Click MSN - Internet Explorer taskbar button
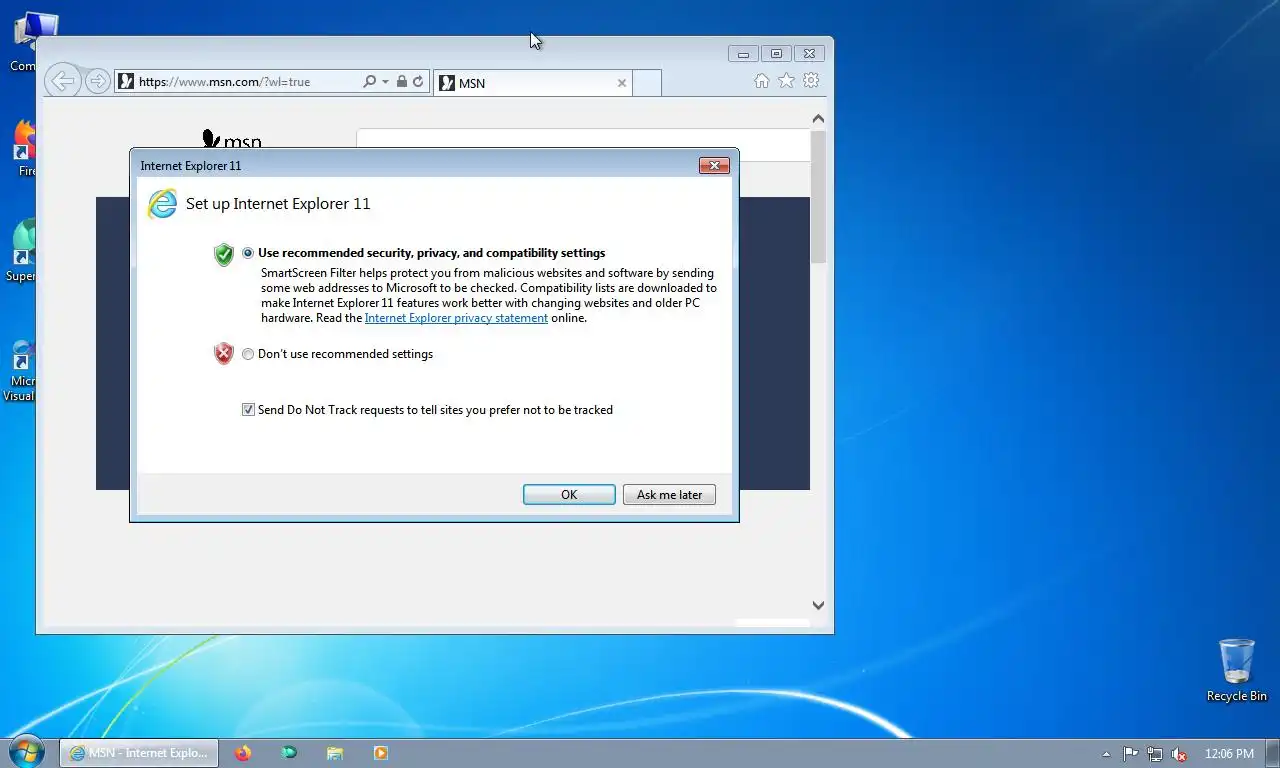Screen dimensions: 1280x768 pyautogui.click(x=139, y=753)
